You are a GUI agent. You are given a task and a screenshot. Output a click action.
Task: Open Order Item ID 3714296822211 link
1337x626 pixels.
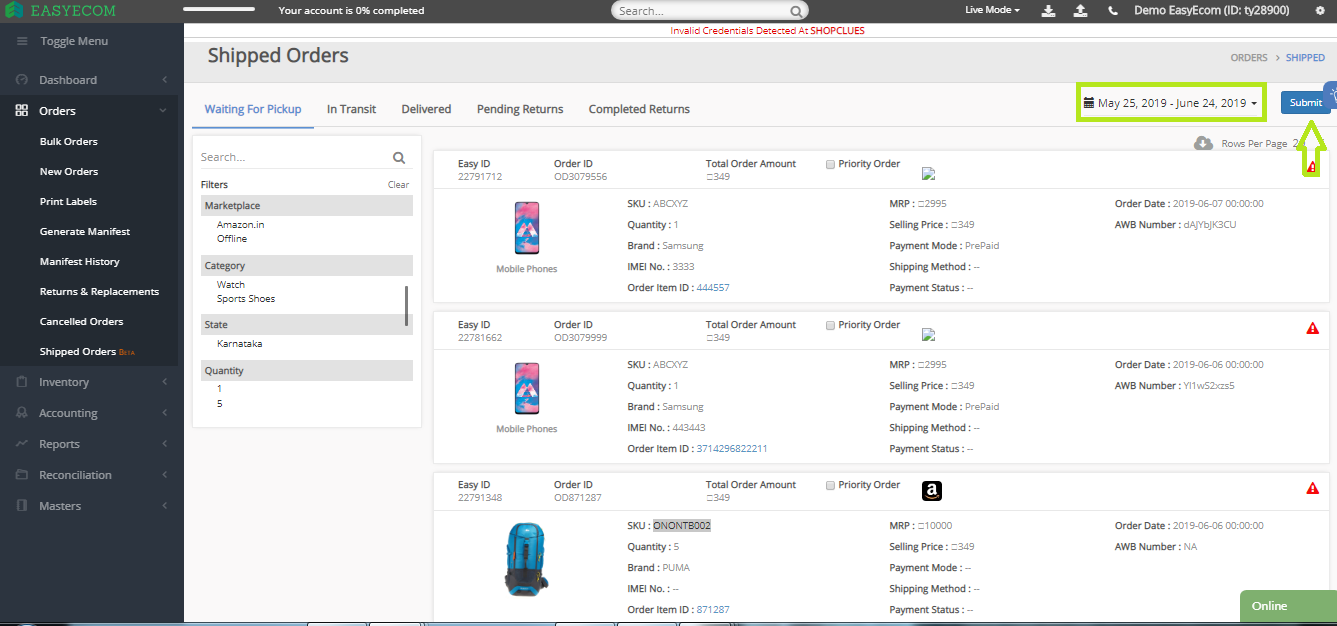(x=732, y=449)
